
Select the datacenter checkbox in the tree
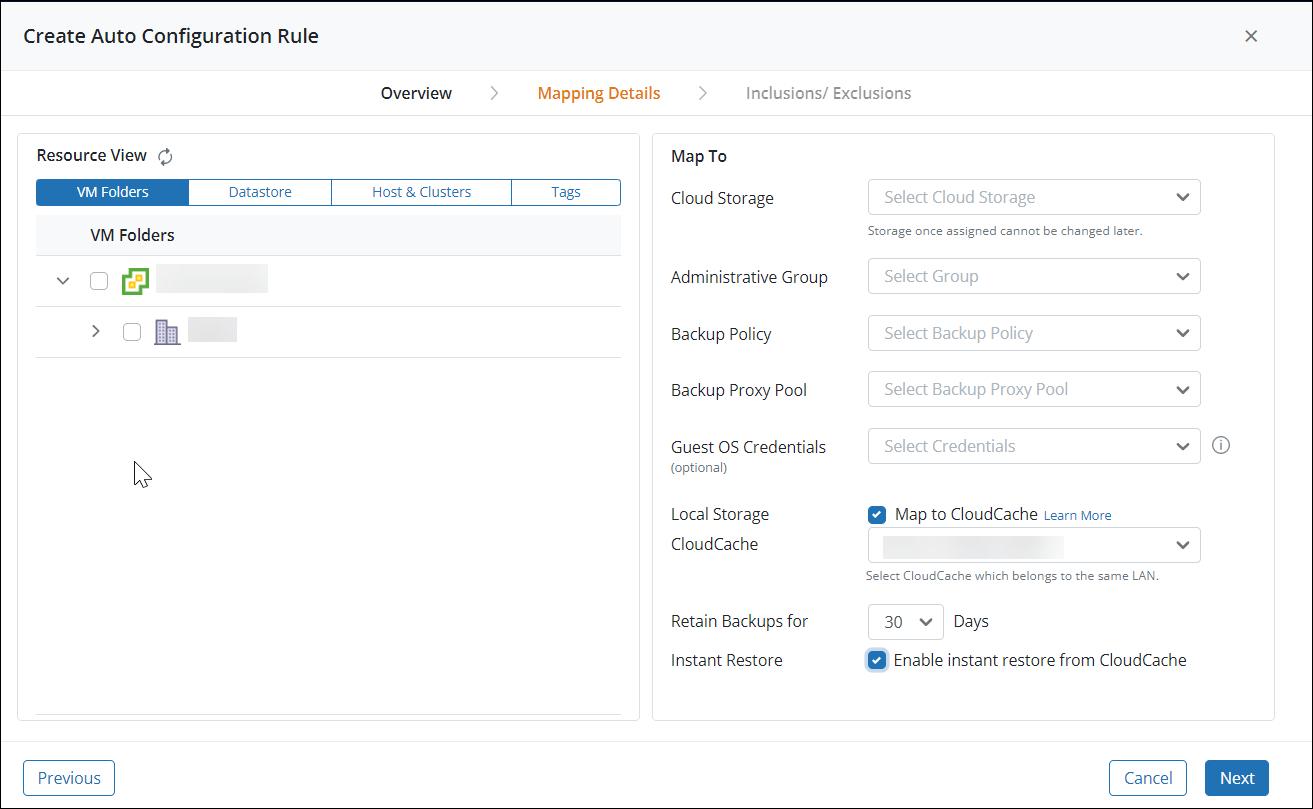click(131, 331)
